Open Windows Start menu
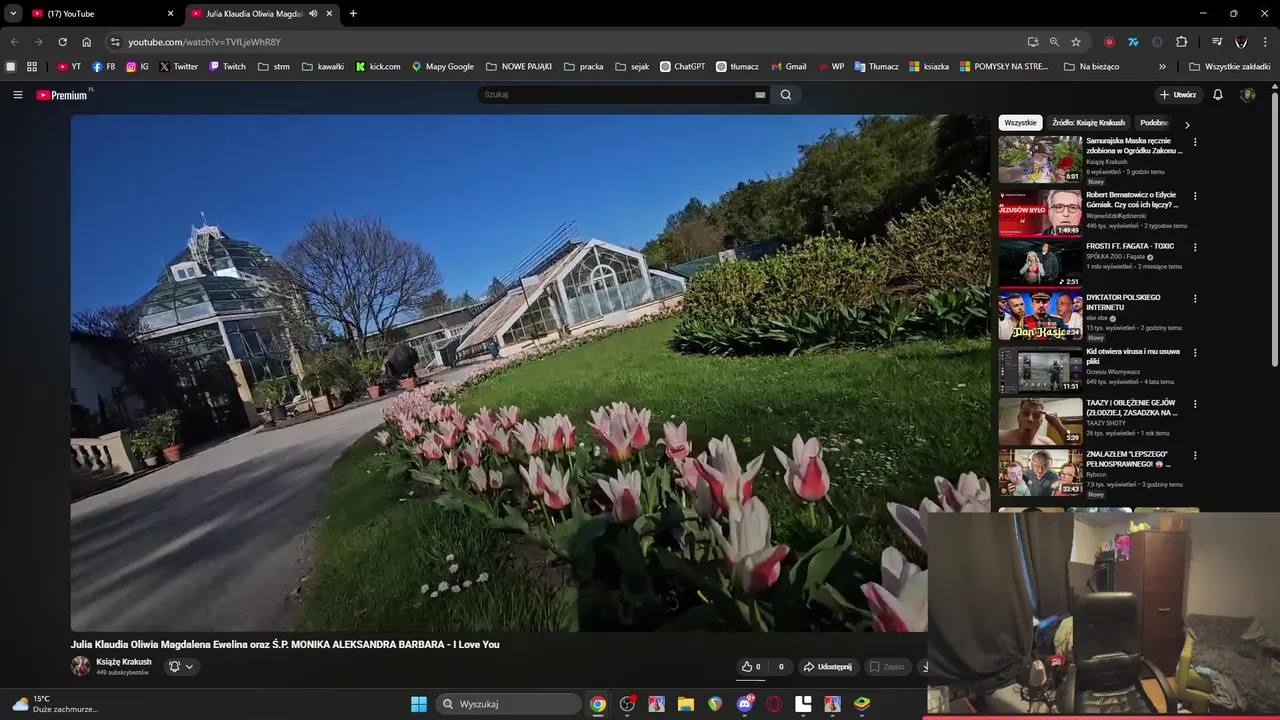This screenshot has height=720, width=1280. pos(419,704)
